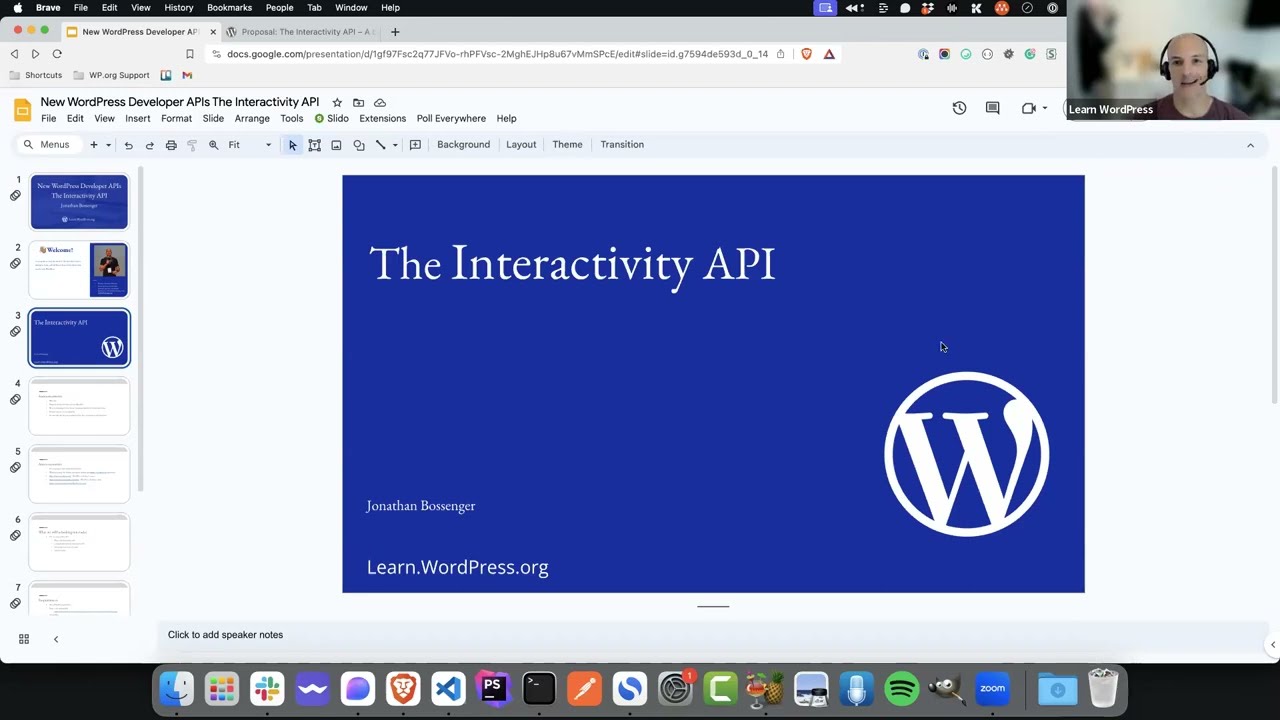Click the Menus search box
1280x720 pixels.
tap(47, 145)
